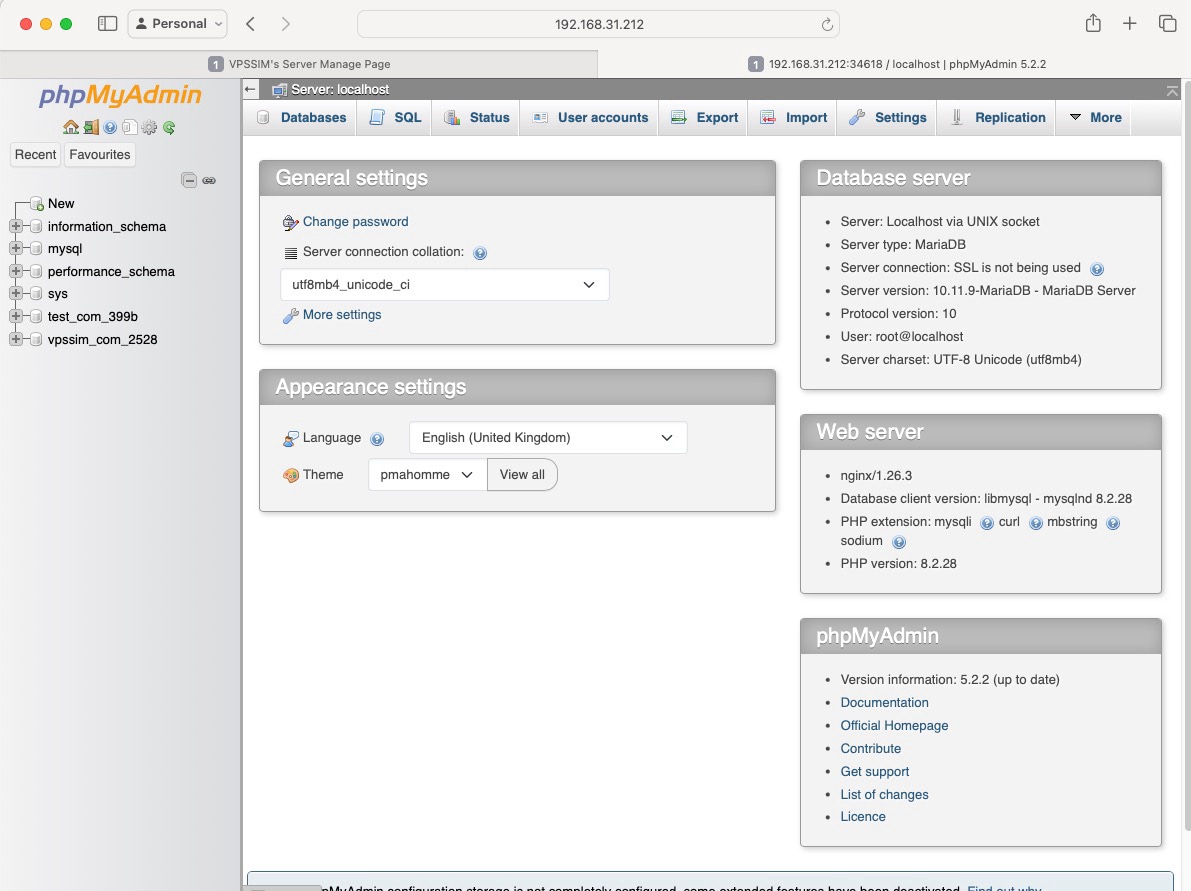
Task: Collapse all navigation tree items
Action: pos(189,180)
